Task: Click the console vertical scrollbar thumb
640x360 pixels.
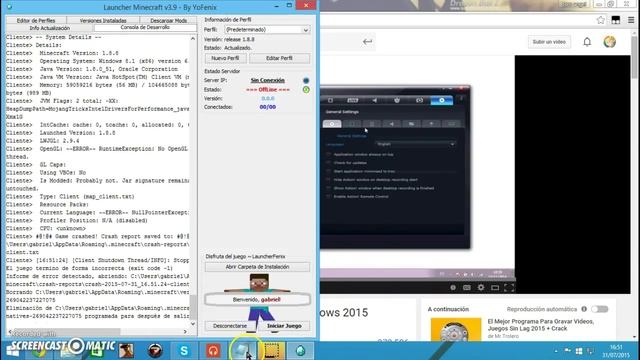Action: [193, 307]
